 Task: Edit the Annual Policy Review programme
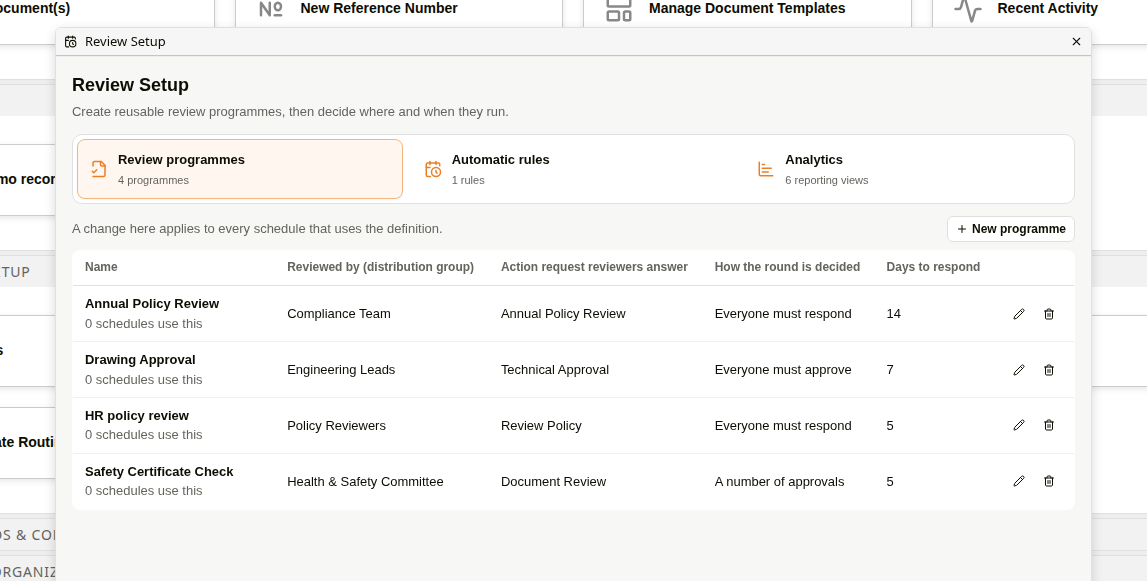point(1019,314)
